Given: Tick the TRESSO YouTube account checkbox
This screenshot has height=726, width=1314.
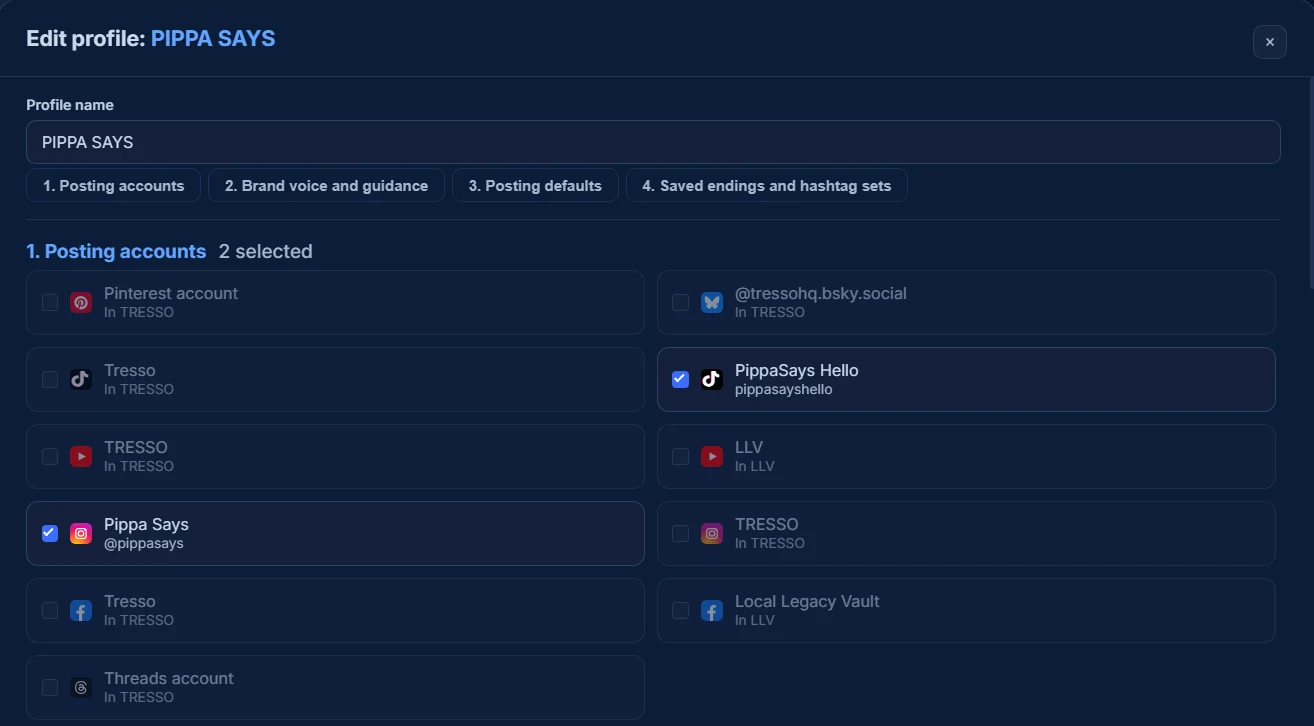Looking at the screenshot, I should point(50,456).
